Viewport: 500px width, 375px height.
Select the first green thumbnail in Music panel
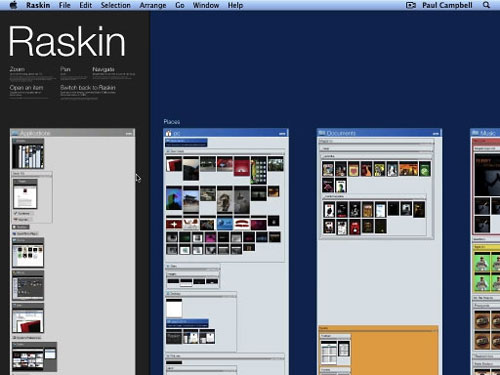tap(481, 262)
